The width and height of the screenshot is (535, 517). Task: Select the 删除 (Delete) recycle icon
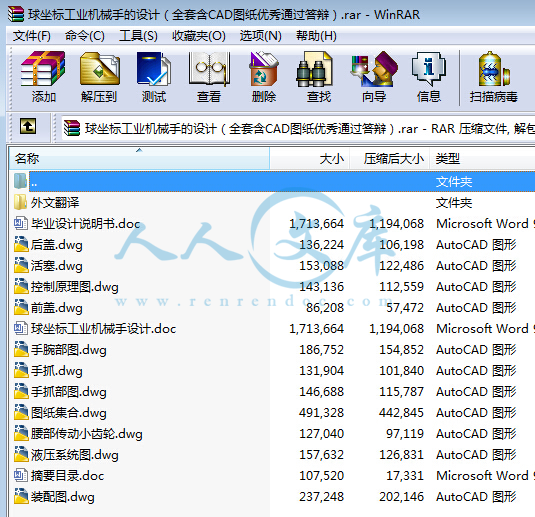point(264,77)
